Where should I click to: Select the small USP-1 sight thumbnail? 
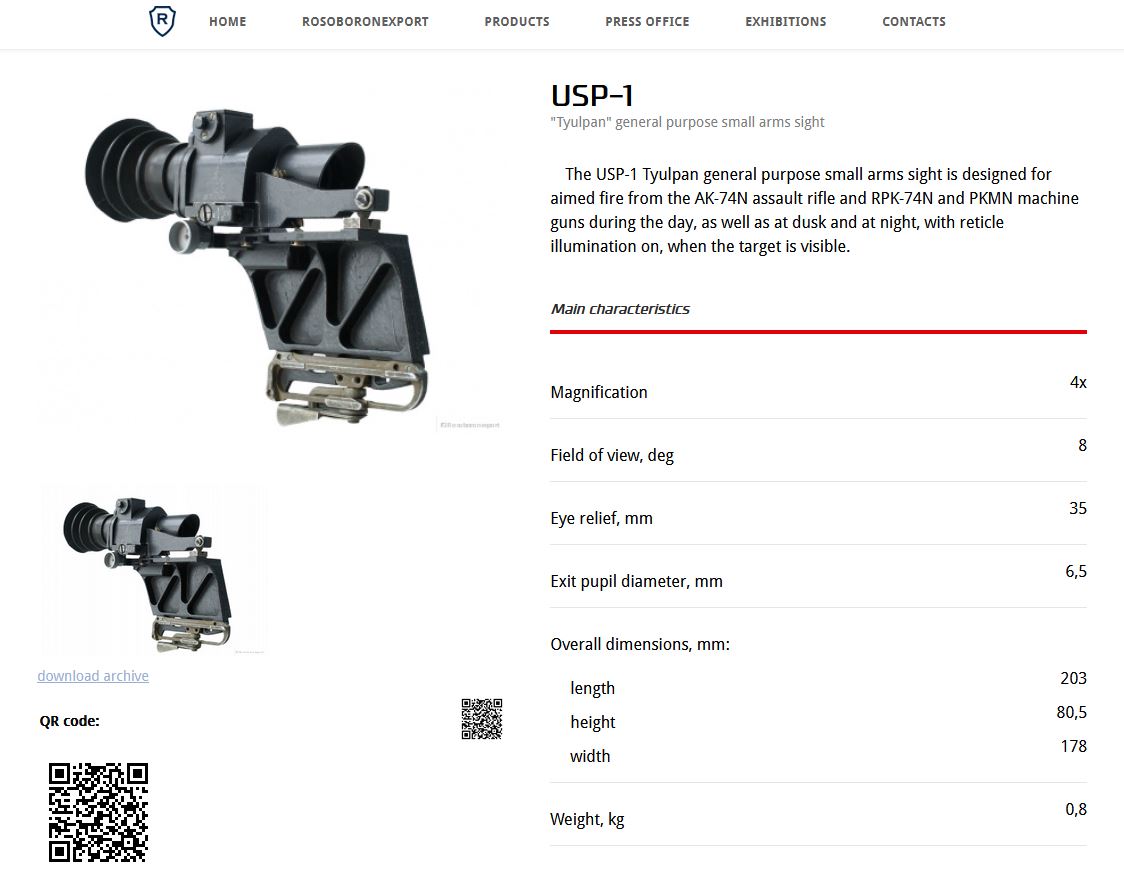coord(153,570)
